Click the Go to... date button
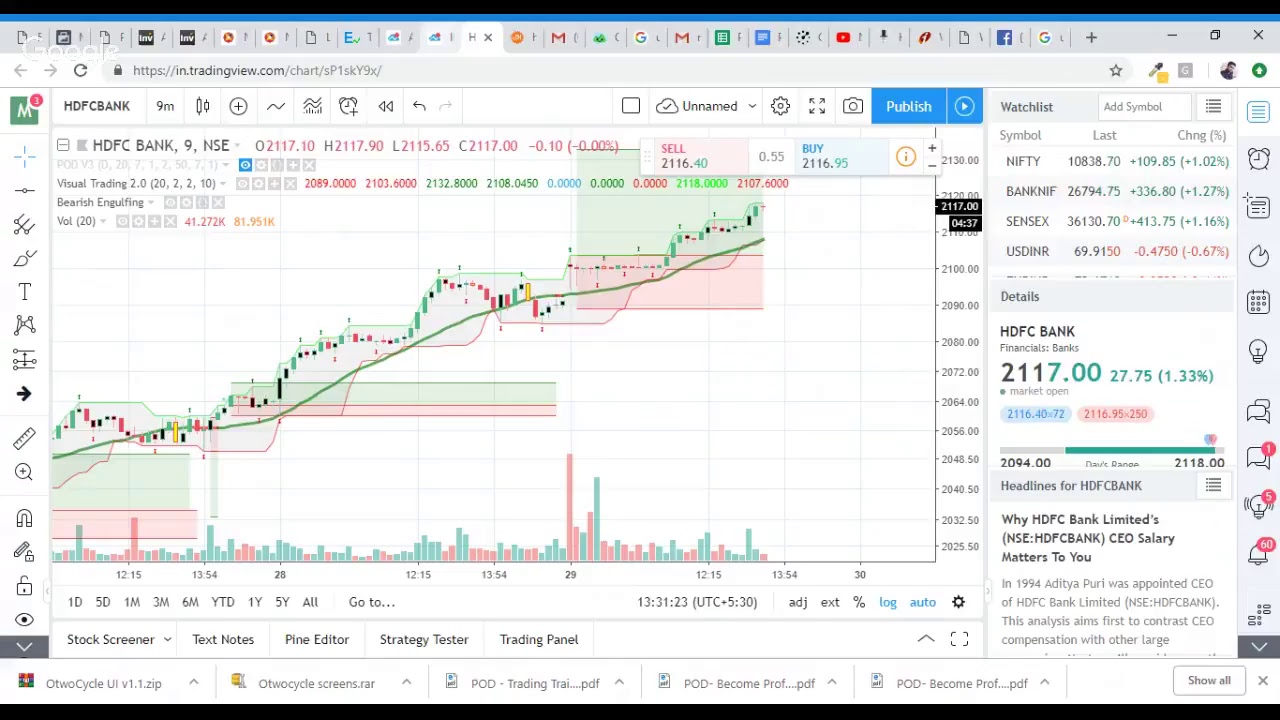This screenshot has width=1280, height=720. coord(372,602)
